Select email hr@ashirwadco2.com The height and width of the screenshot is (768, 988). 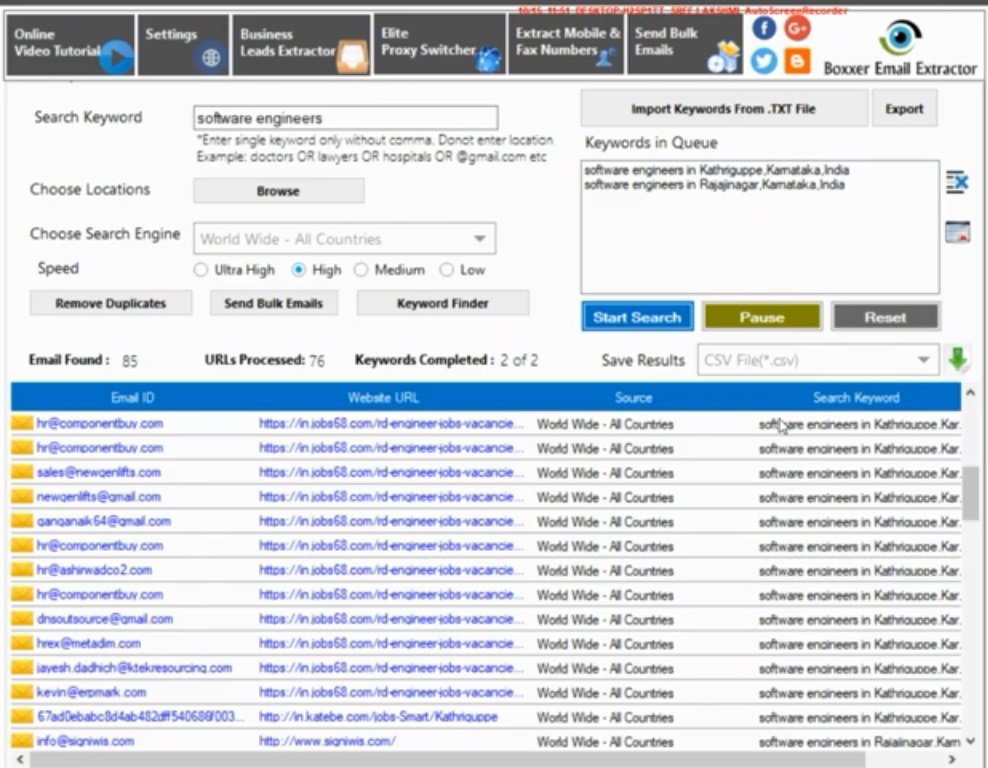(94, 570)
